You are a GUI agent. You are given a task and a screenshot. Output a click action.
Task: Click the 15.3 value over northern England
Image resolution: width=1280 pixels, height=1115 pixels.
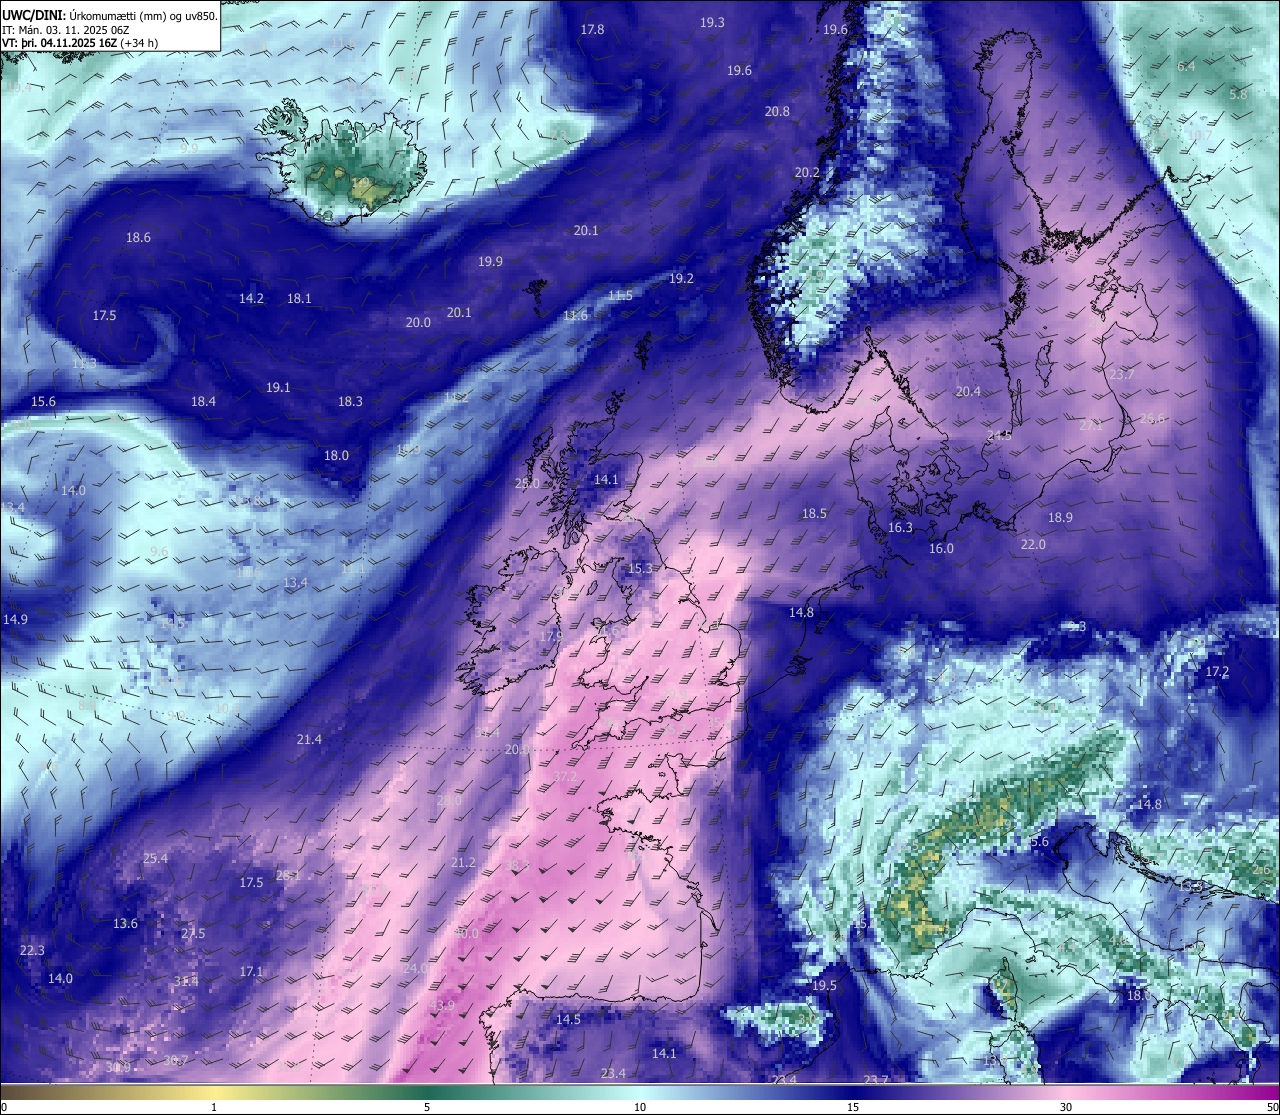pyautogui.click(x=640, y=569)
